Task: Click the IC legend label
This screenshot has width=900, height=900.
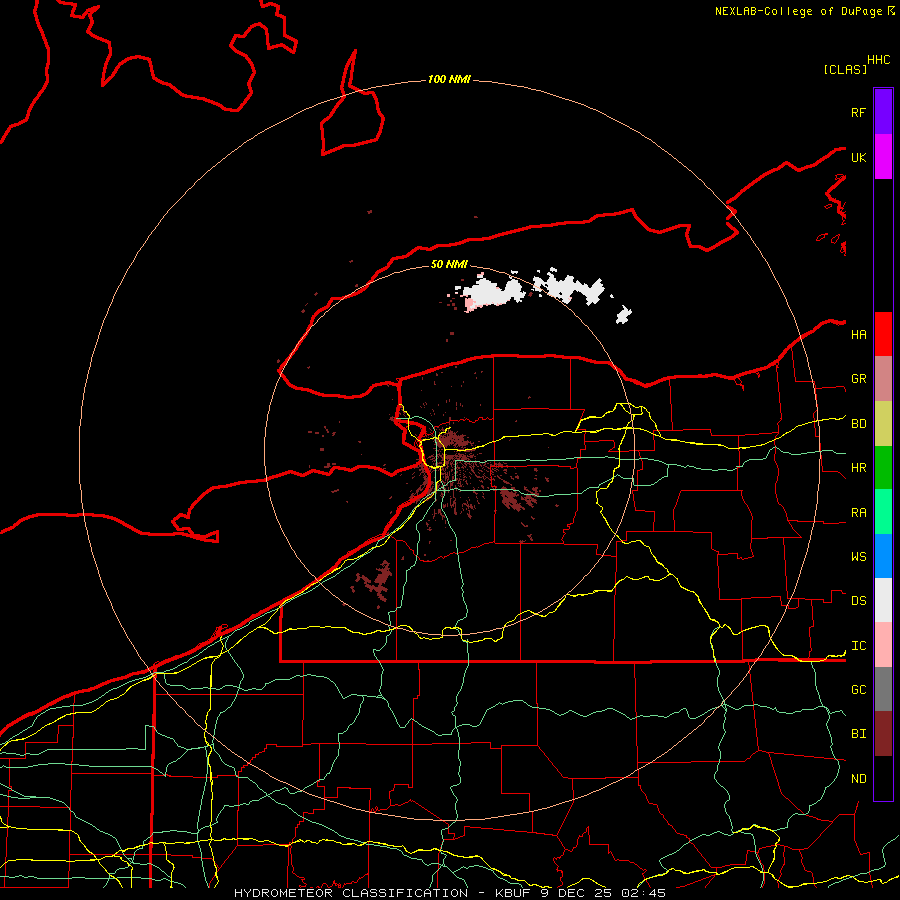Action: click(858, 646)
